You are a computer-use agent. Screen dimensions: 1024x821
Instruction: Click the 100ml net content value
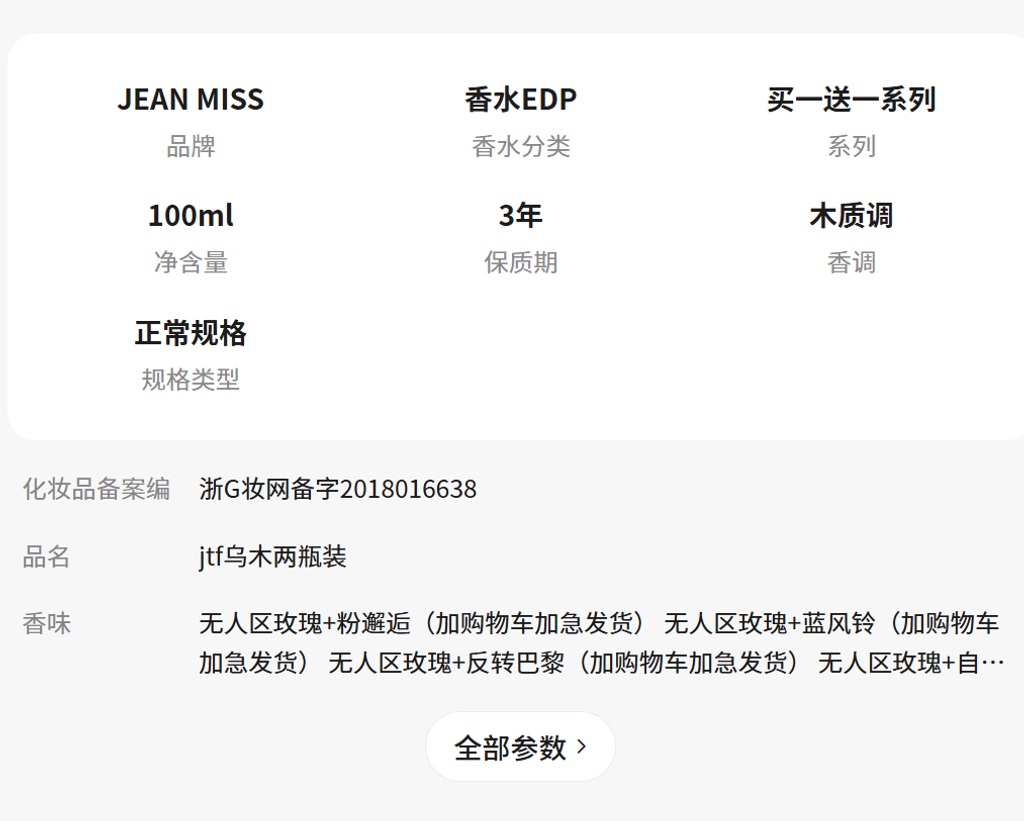click(x=190, y=216)
